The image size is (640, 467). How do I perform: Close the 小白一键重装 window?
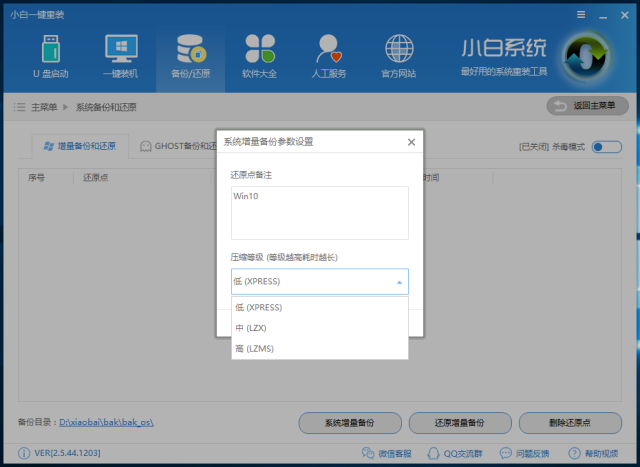tap(624, 15)
